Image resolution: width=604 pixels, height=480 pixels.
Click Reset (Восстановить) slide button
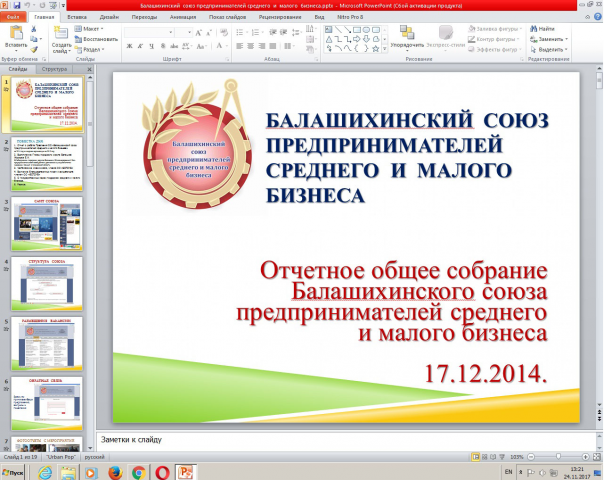pos(96,39)
